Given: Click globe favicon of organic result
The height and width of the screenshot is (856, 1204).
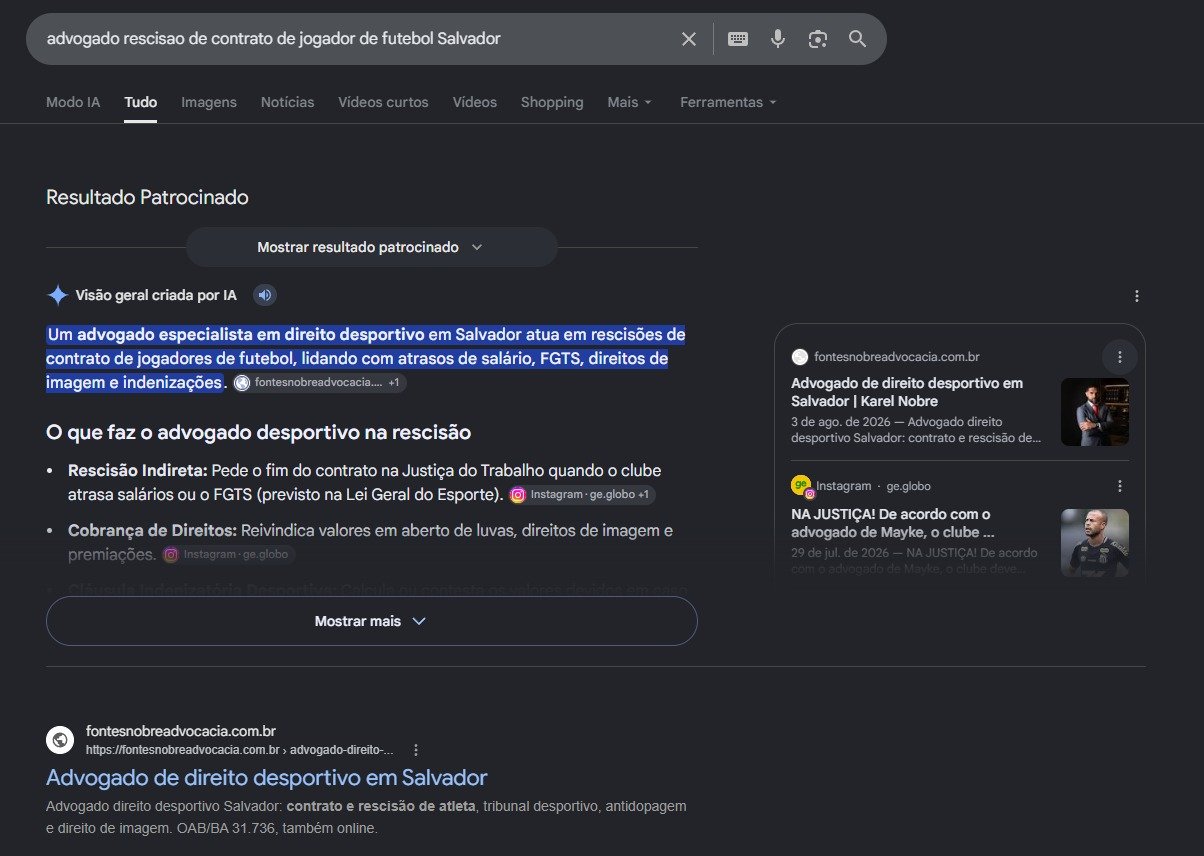Looking at the screenshot, I should 60,740.
